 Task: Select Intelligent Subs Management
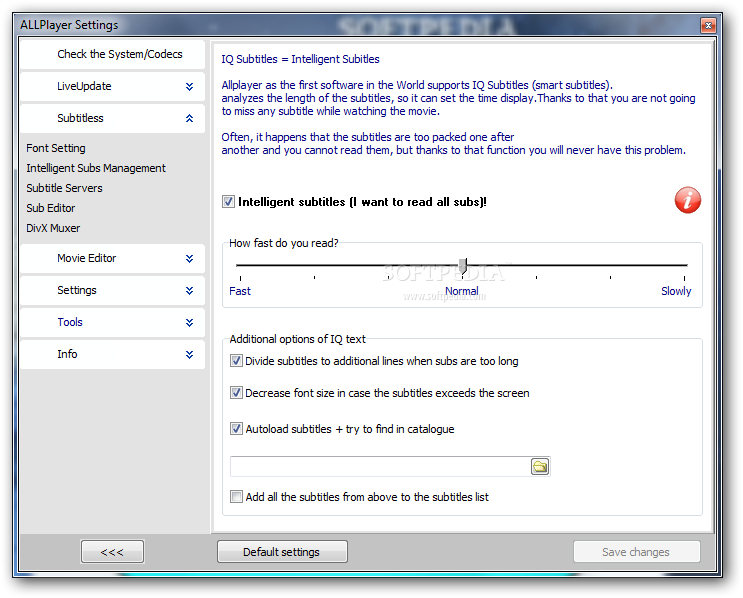point(96,168)
